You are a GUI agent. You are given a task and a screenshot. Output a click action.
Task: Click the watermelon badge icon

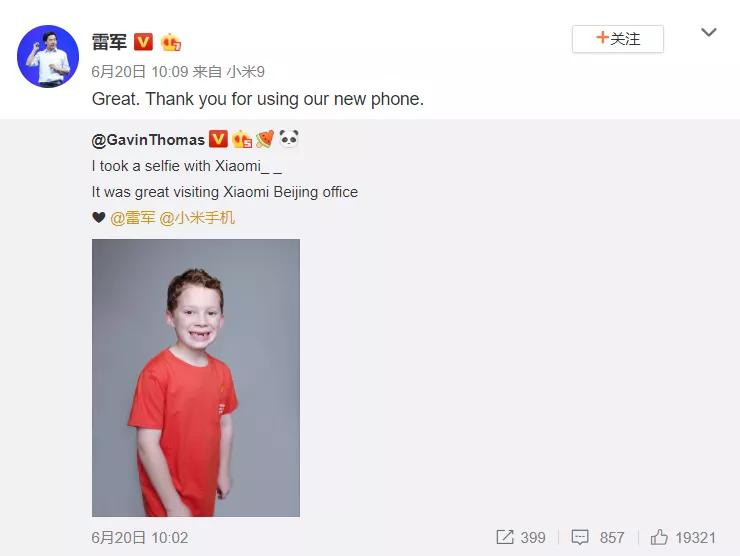click(265, 139)
